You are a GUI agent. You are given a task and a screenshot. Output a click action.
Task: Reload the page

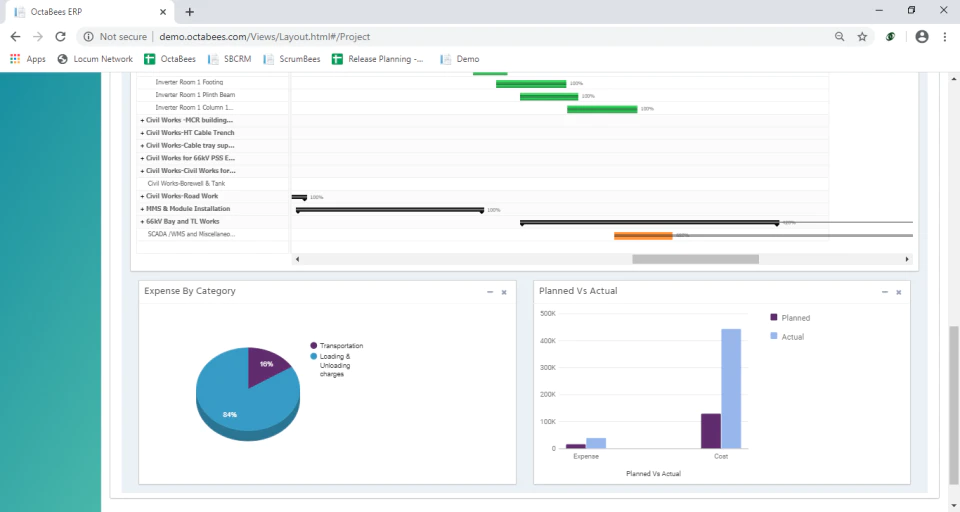point(60,37)
